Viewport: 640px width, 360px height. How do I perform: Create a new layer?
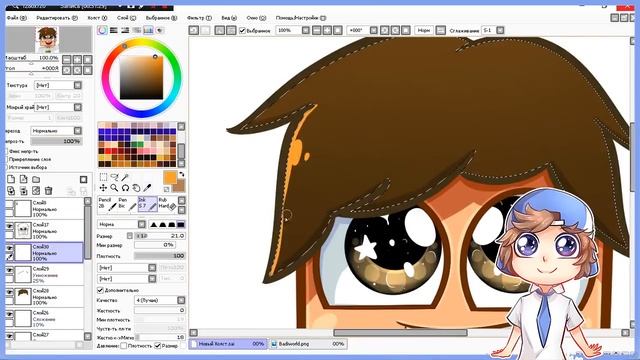click(11, 179)
